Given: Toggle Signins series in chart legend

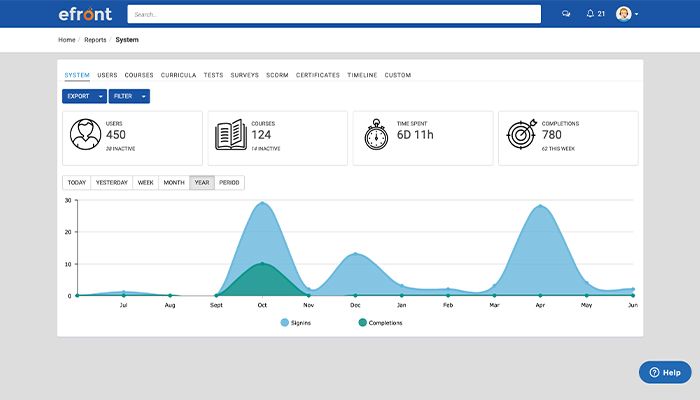Looking at the screenshot, I should 300,323.
